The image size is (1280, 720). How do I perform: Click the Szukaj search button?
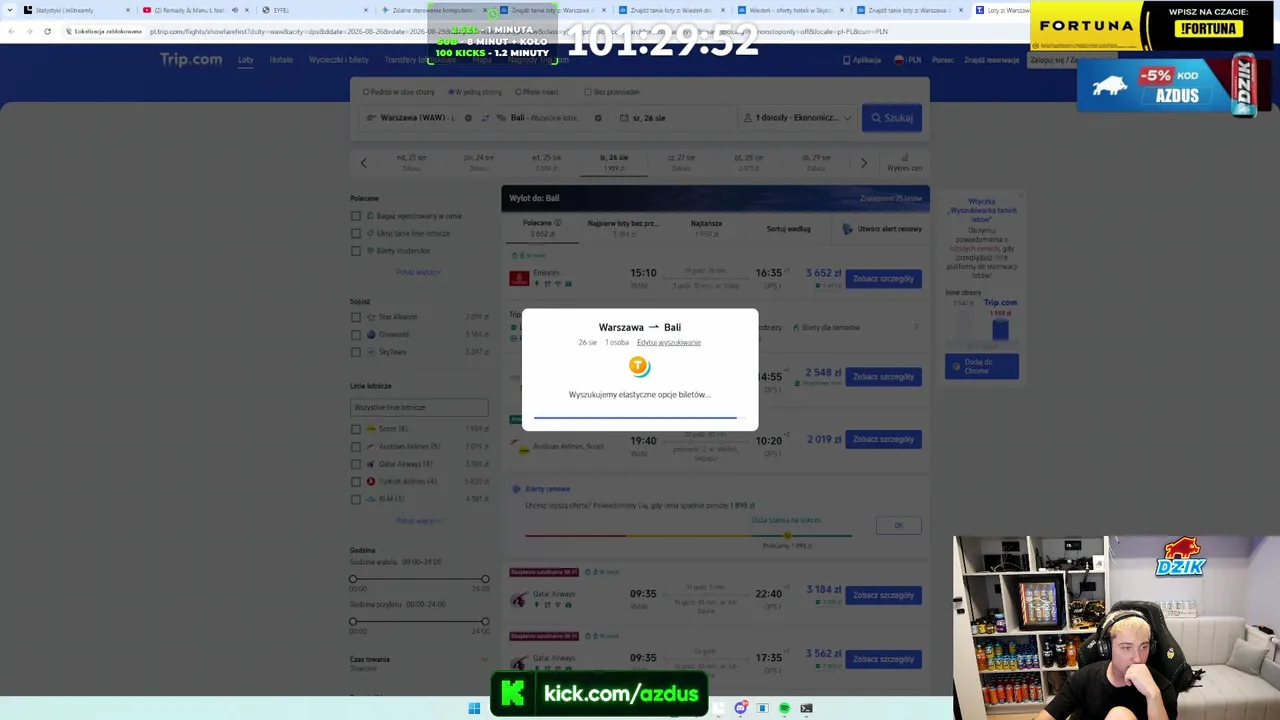point(892,118)
